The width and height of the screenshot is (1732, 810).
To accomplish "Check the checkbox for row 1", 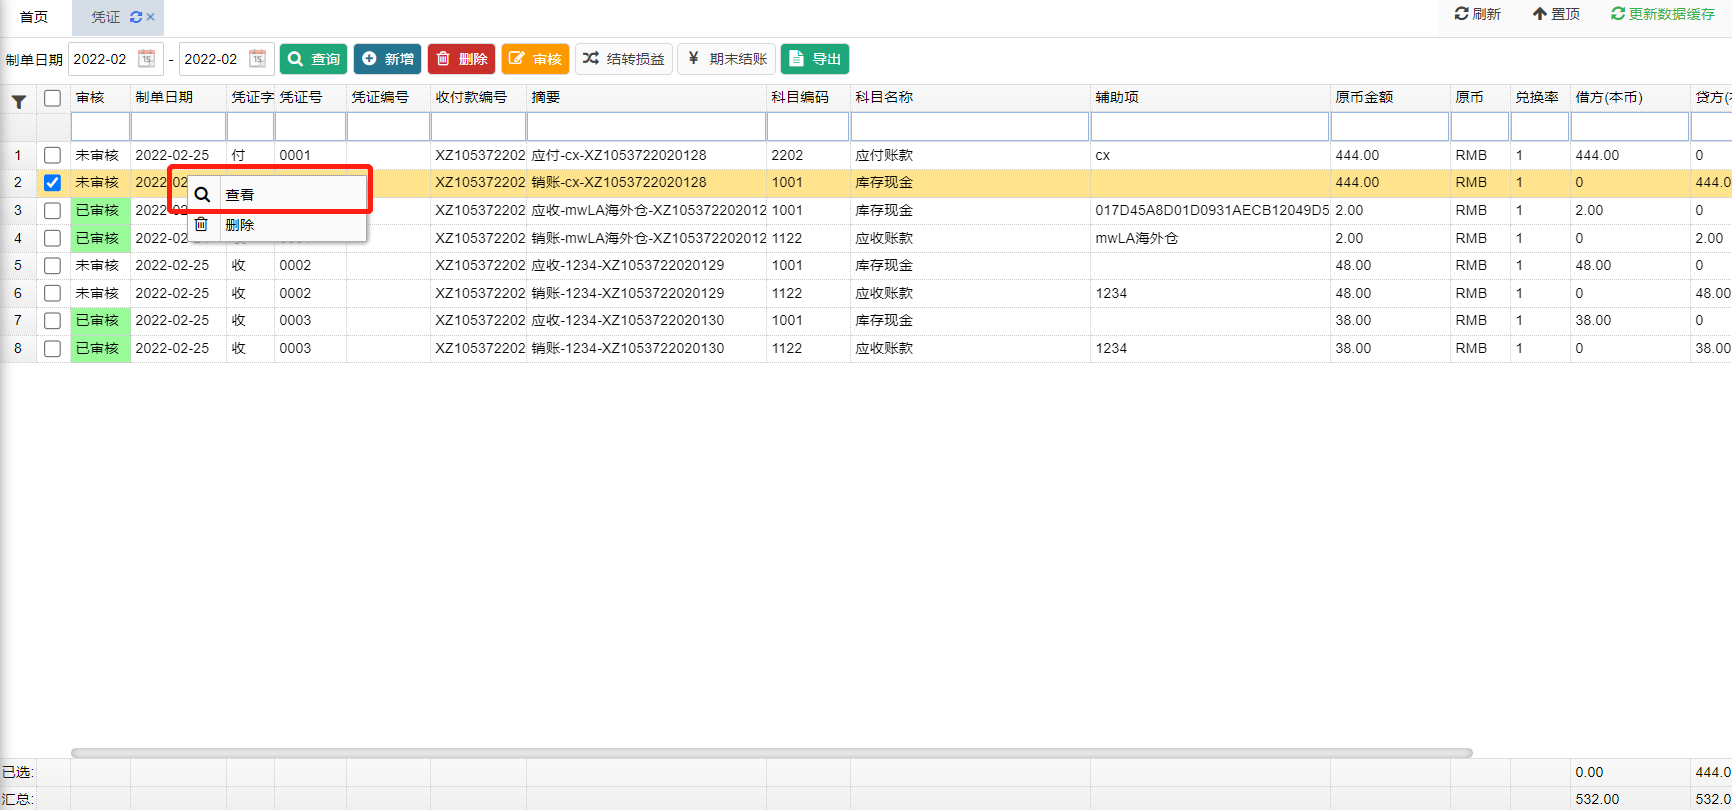I will tap(53, 155).
